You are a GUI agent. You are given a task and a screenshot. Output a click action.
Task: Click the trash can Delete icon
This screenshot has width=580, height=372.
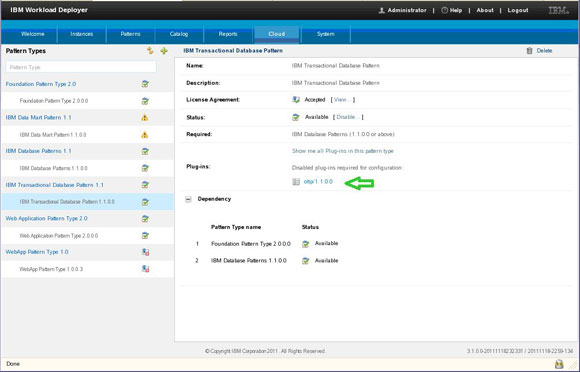tap(529, 51)
